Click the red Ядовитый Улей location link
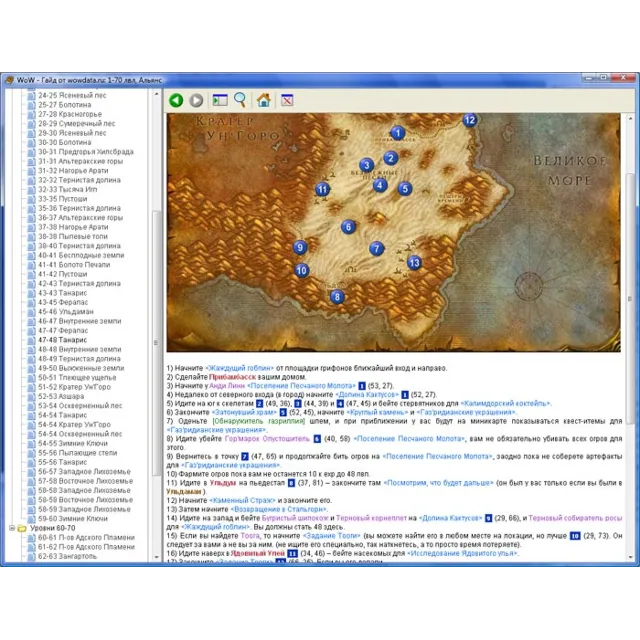This screenshot has width=640, height=640. 258,553
